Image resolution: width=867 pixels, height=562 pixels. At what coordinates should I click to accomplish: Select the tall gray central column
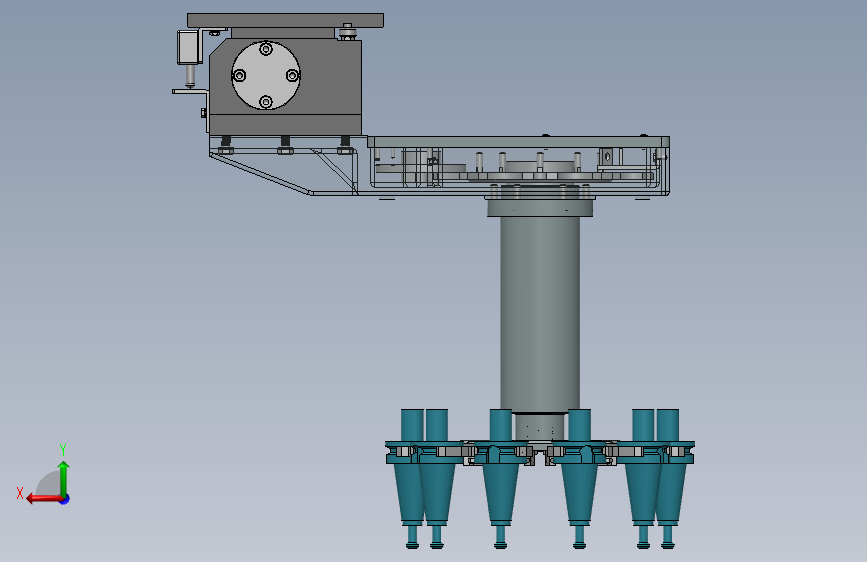pos(540,314)
